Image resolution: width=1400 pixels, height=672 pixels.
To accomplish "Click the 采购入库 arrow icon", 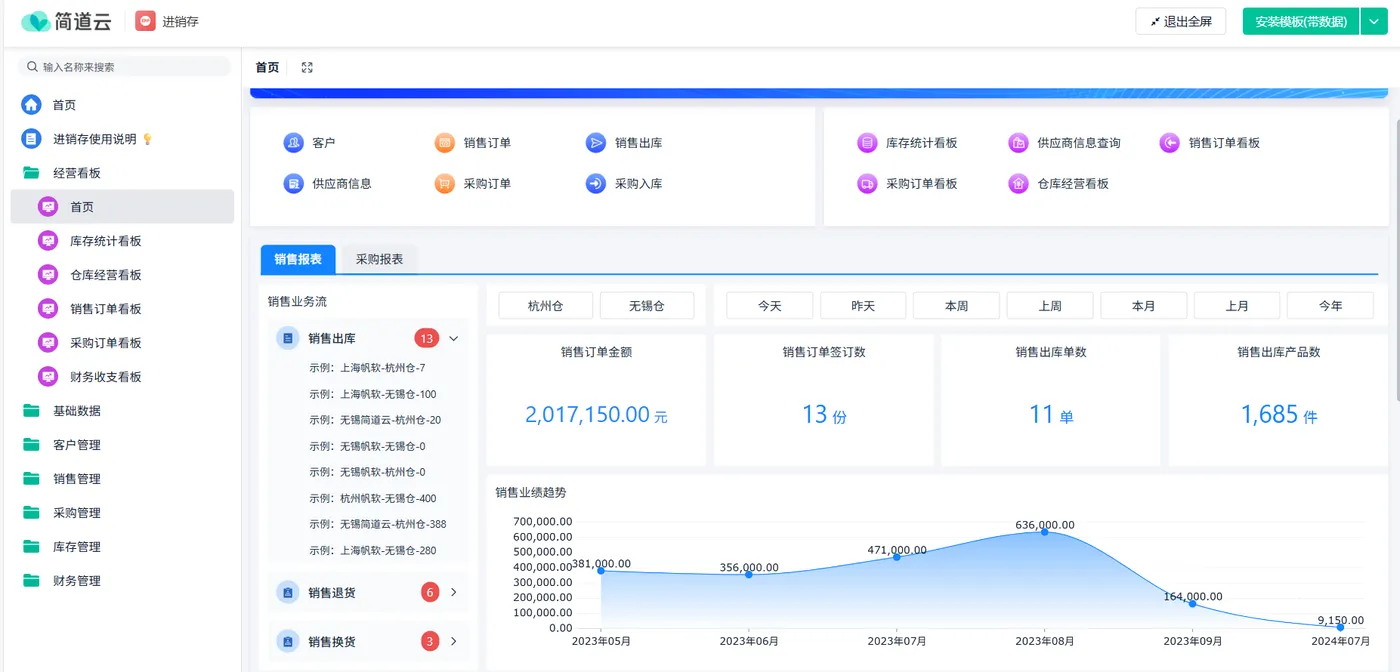I will pyautogui.click(x=596, y=184).
